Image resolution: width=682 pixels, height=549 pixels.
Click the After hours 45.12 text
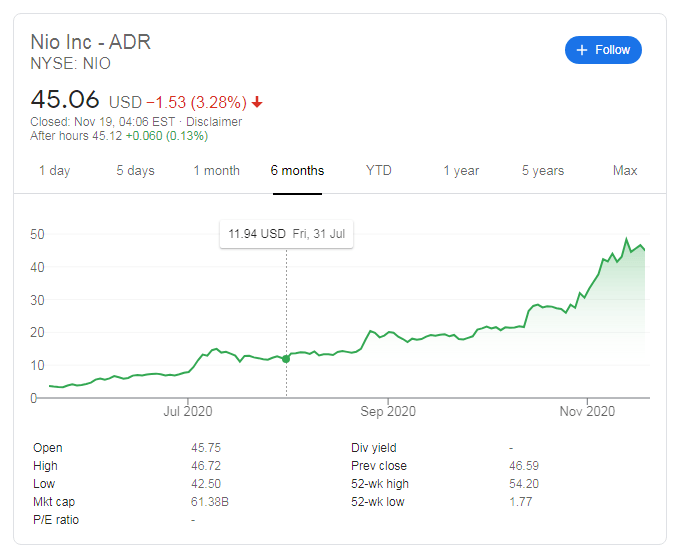tap(76, 136)
